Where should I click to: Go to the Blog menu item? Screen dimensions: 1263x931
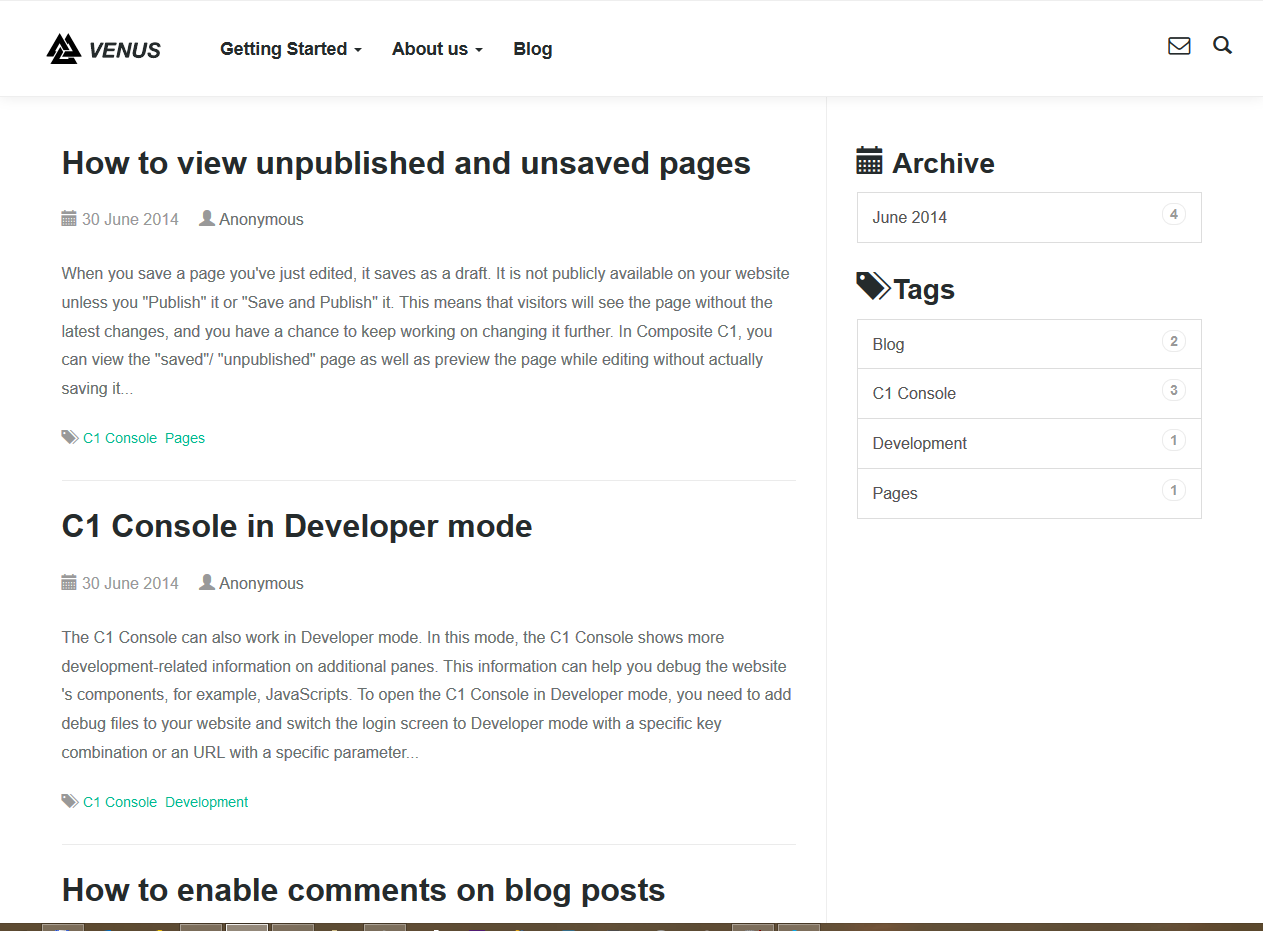(x=532, y=49)
